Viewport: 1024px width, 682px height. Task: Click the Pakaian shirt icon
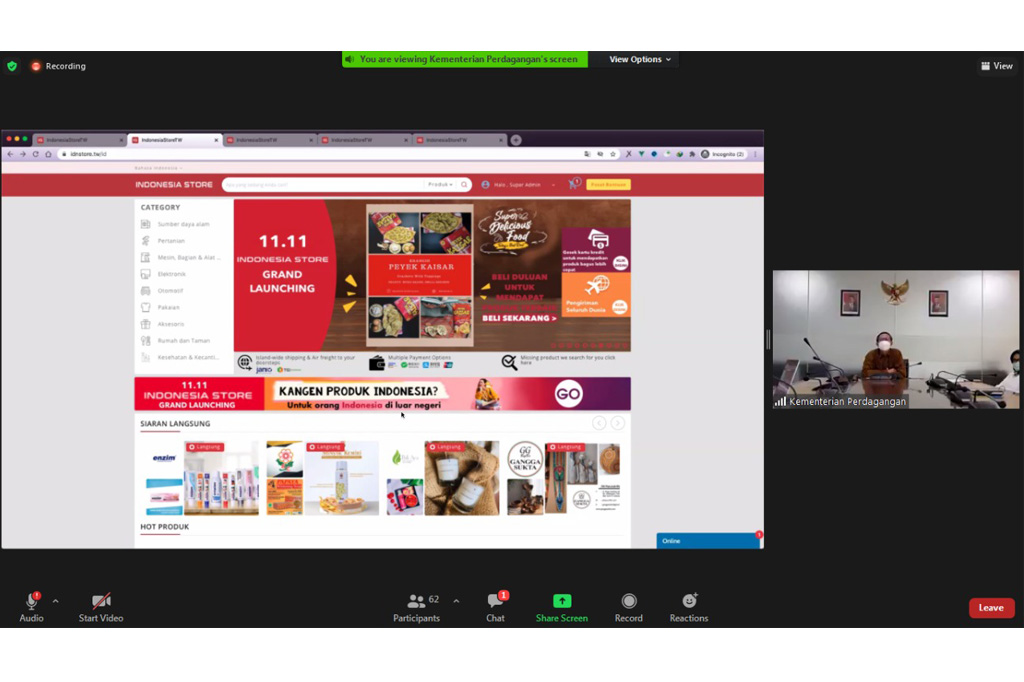tap(146, 307)
